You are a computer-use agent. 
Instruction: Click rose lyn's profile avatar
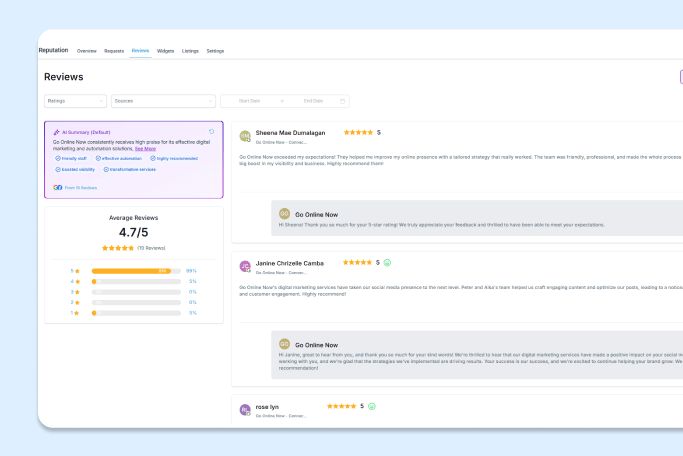[x=245, y=410]
